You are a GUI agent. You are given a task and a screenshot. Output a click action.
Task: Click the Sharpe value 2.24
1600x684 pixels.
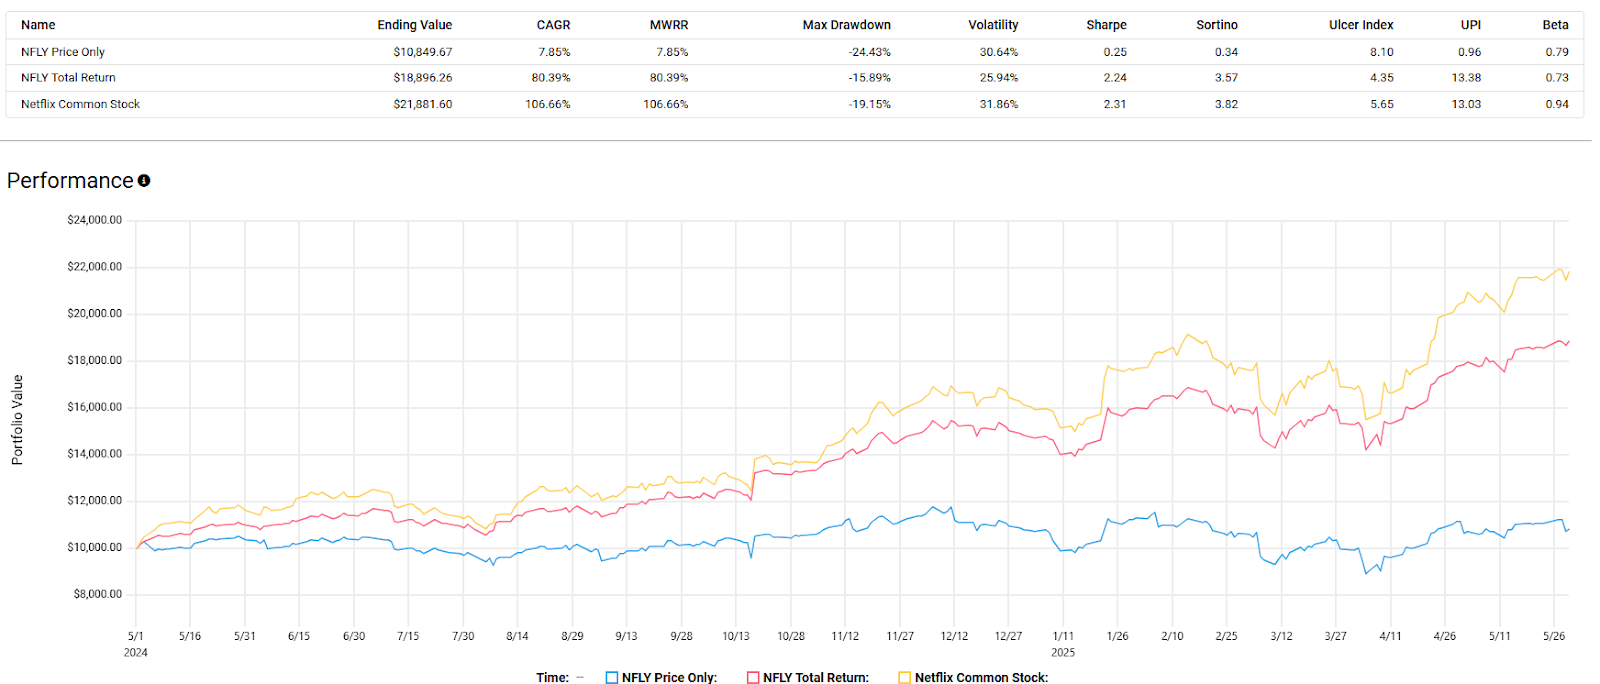coord(1115,78)
